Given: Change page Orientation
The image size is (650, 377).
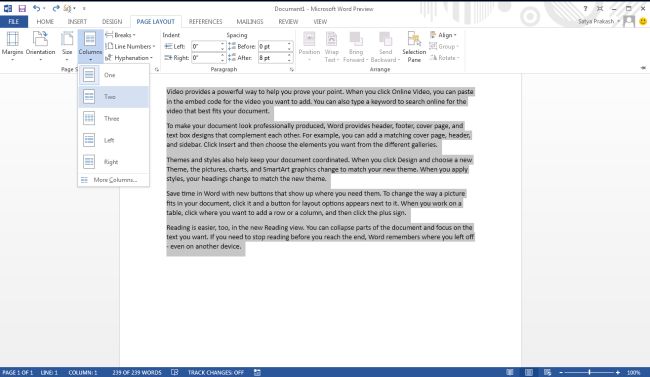Looking at the screenshot, I should coord(40,46).
